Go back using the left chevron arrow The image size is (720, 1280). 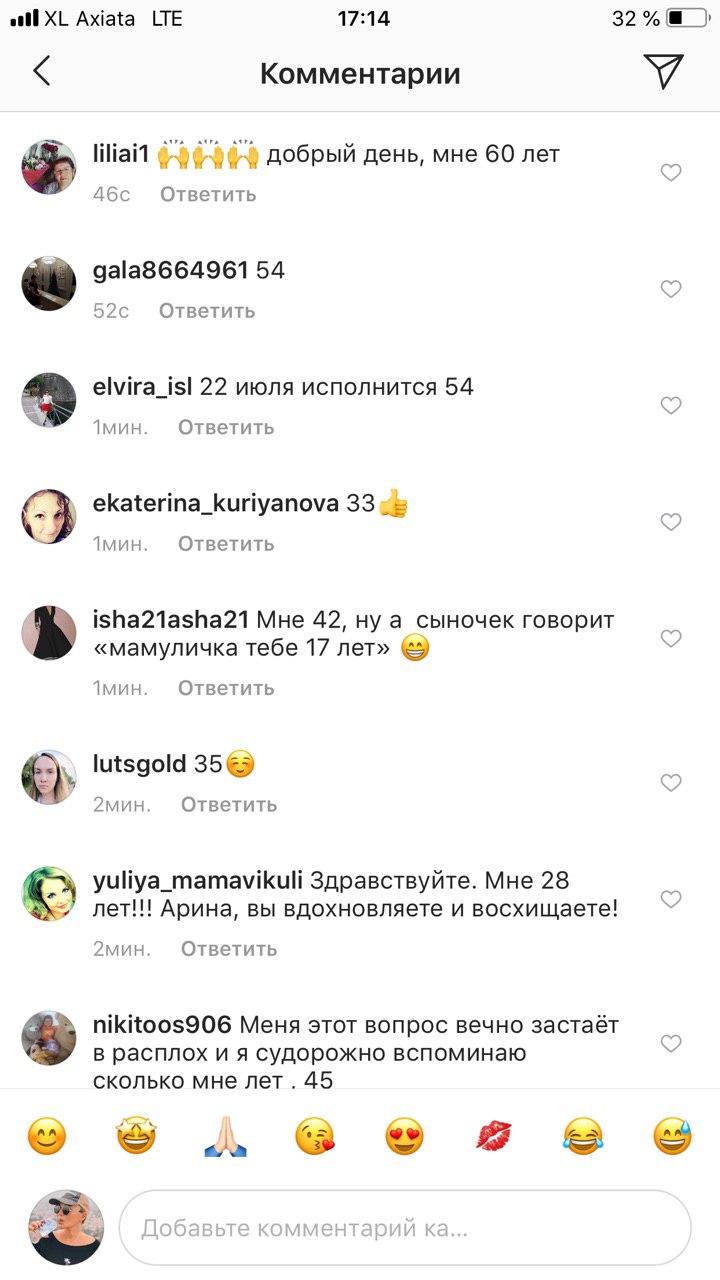(41, 72)
